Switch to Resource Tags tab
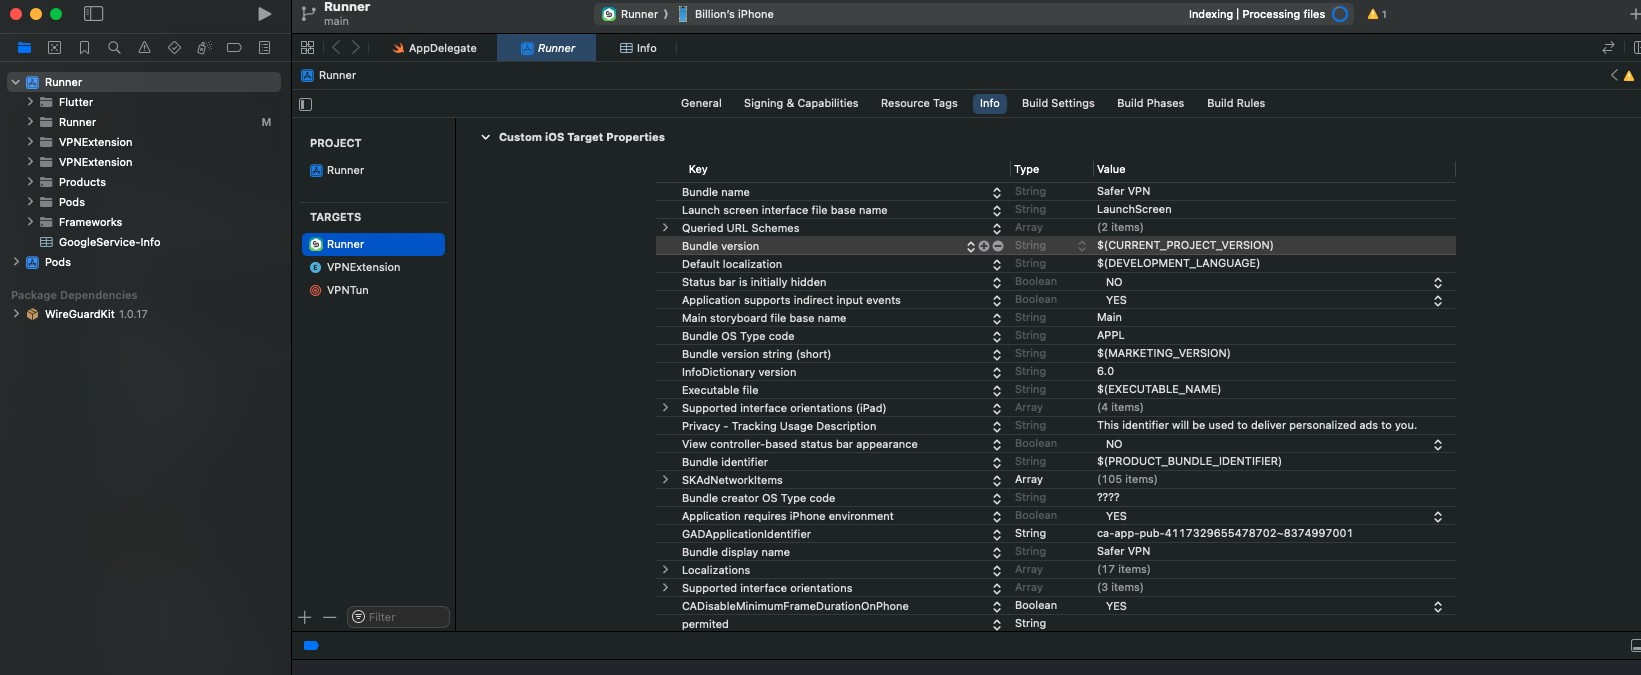1641x675 pixels. click(x=919, y=103)
